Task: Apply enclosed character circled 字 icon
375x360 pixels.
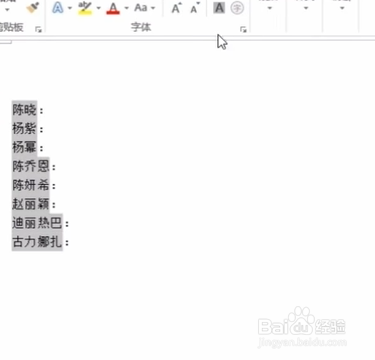Action: pyautogui.click(x=237, y=8)
